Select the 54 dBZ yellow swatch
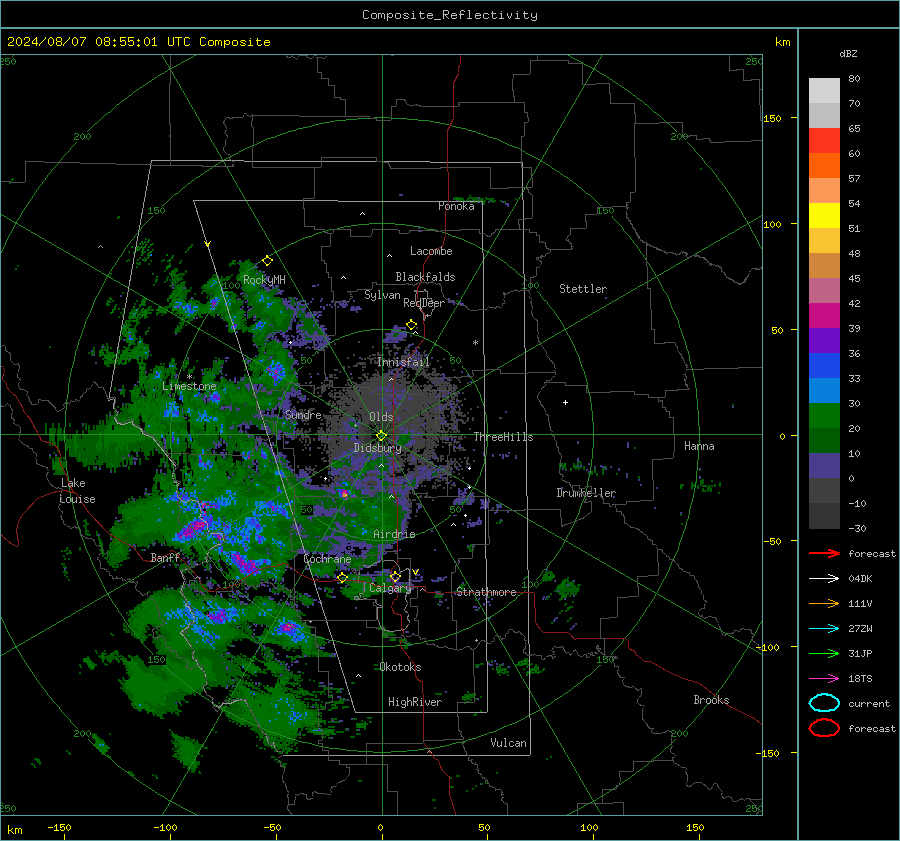The height and width of the screenshot is (841, 900). click(824, 215)
